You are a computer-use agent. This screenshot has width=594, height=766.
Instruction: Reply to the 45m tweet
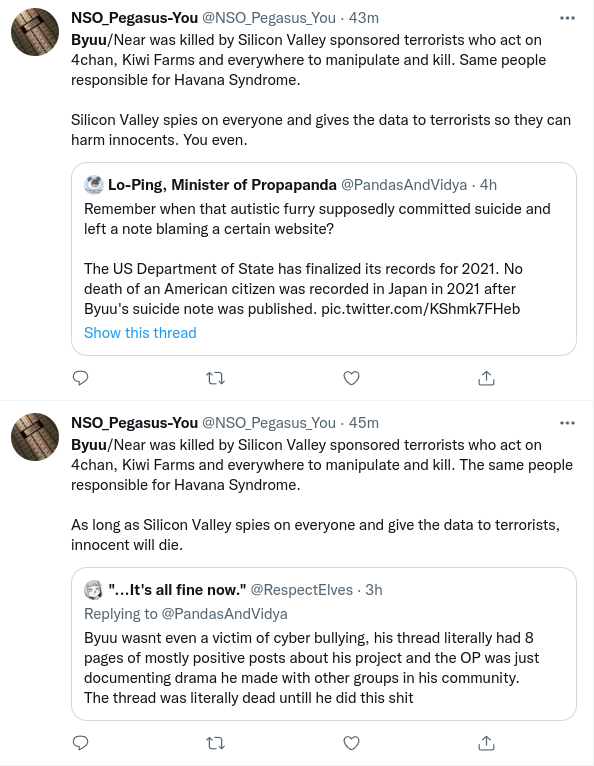coord(80,743)
